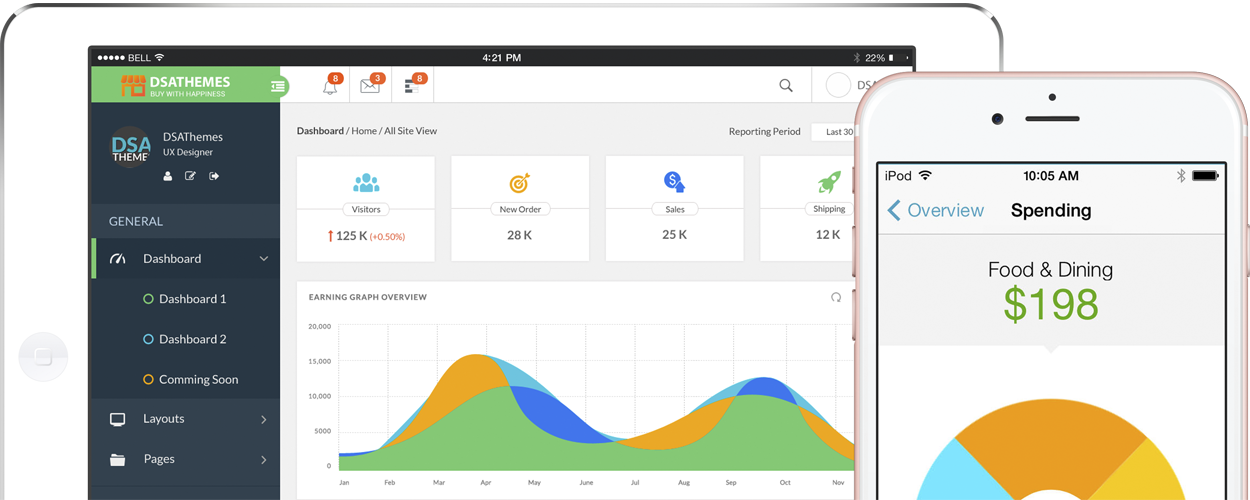Select Comming Soon in sidebar
Viewport: 1250px width, 500px height.
point(197,379)
